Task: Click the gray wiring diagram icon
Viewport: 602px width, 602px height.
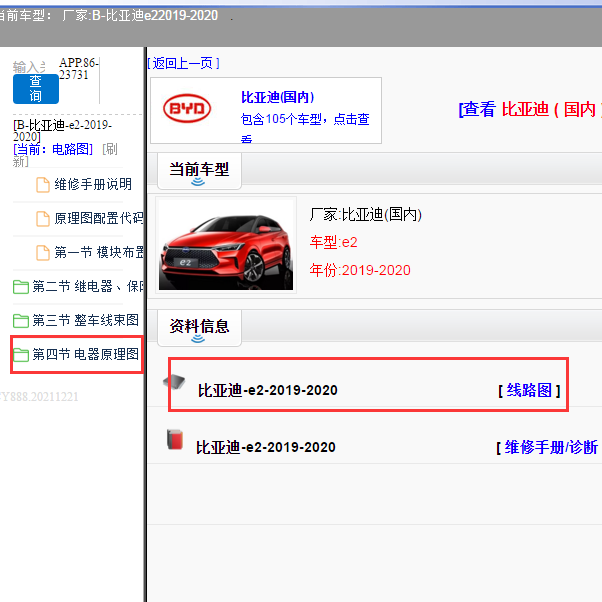Action: point(174,382)
